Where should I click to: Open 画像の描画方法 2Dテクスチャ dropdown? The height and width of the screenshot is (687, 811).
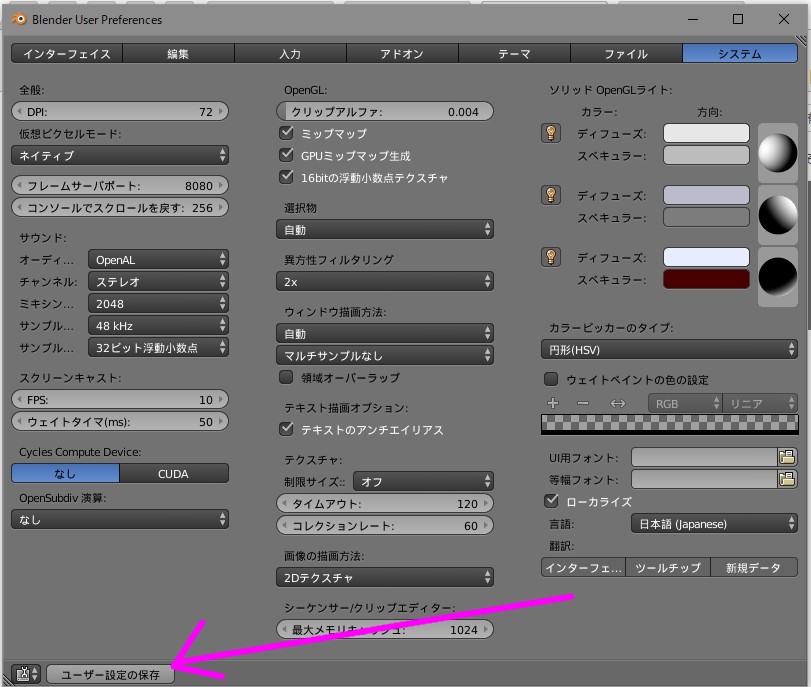(x=385, y=577)
